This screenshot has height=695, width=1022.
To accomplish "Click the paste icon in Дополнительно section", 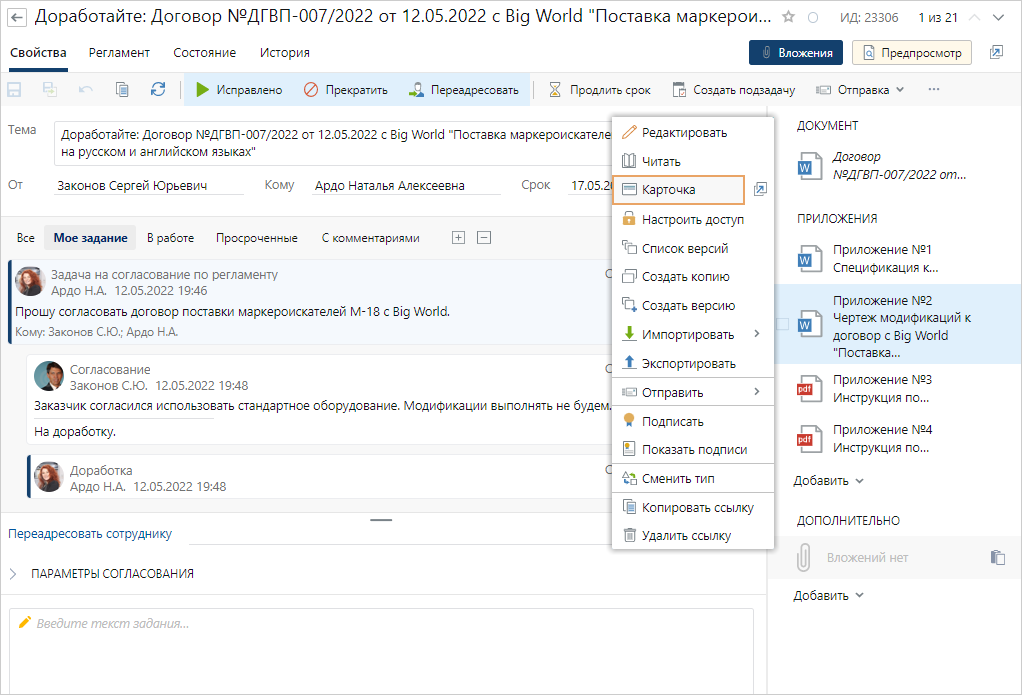I will pyautogui.click(x=997, y=558).
